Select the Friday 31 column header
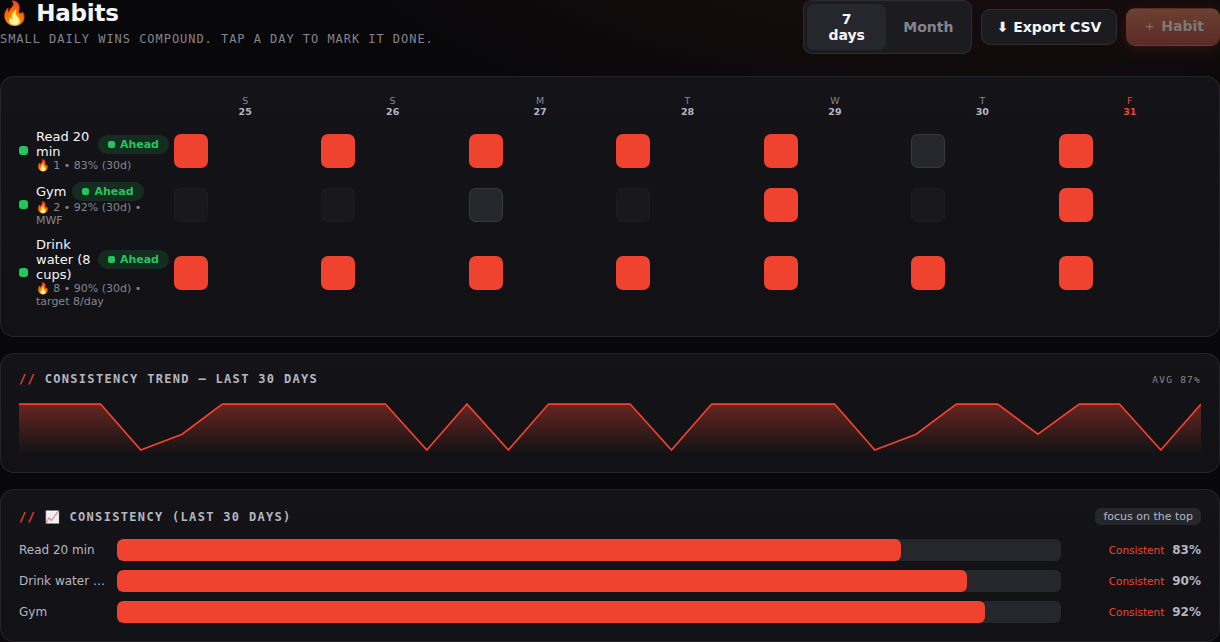 (x=1130, y=106)
